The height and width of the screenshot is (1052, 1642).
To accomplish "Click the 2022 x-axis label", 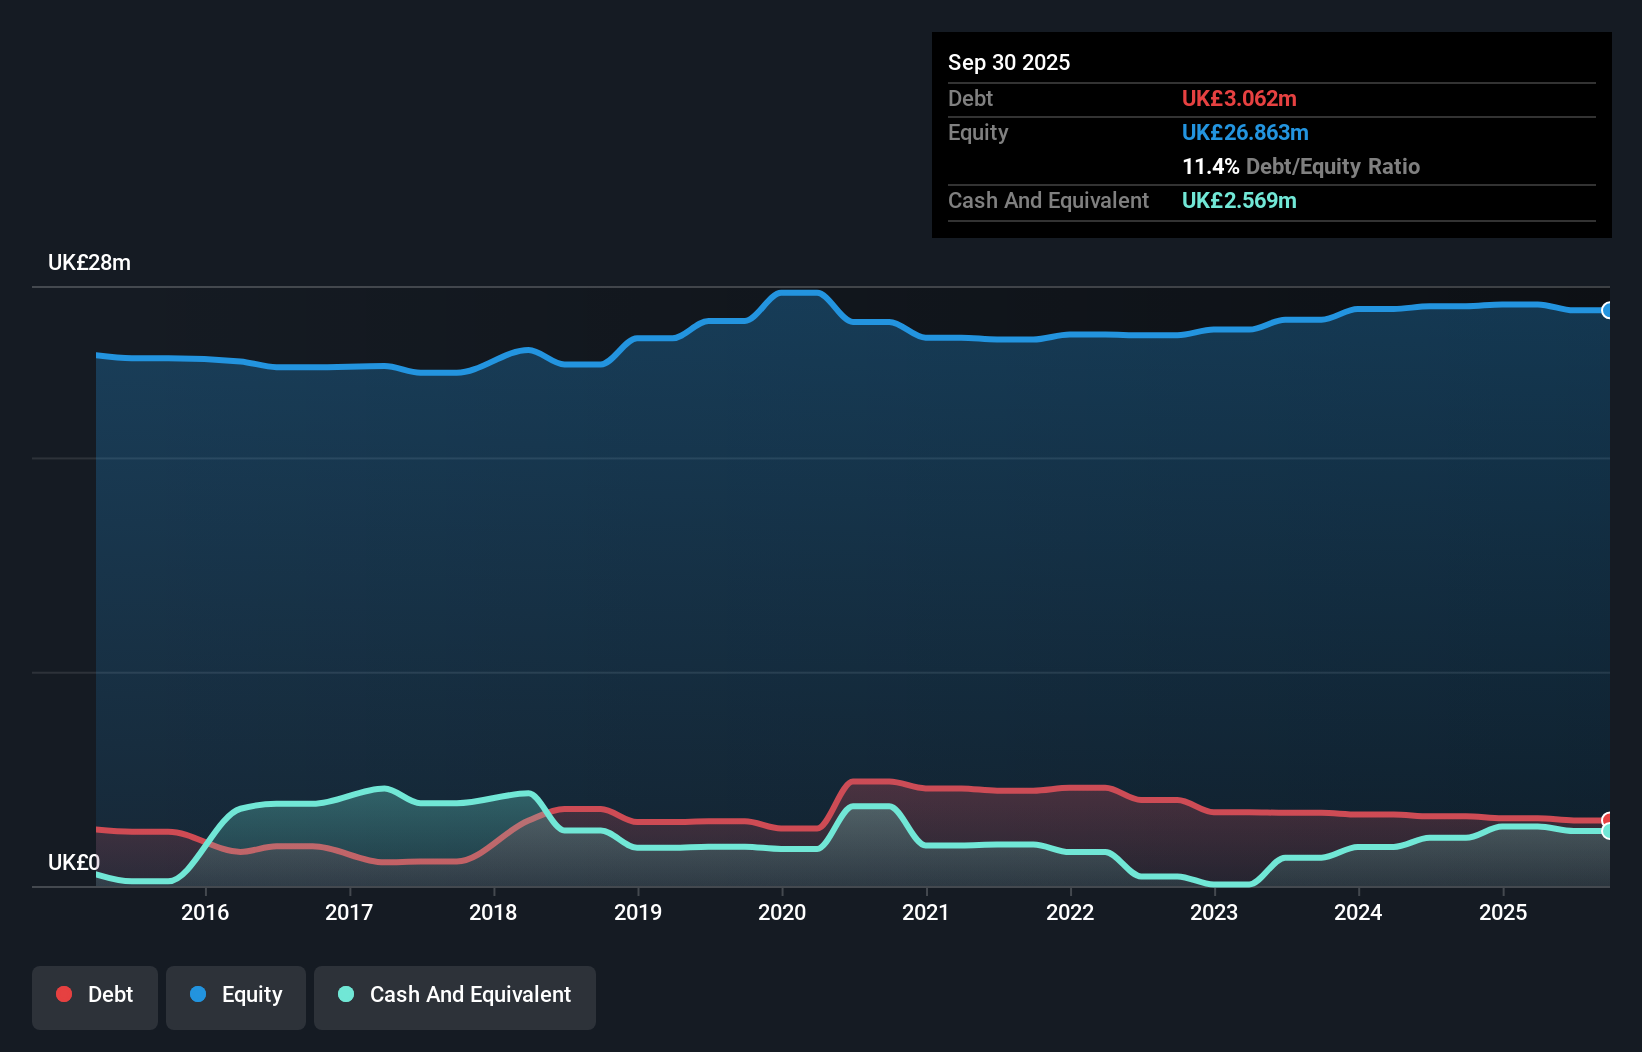I will click(1070, 912).
